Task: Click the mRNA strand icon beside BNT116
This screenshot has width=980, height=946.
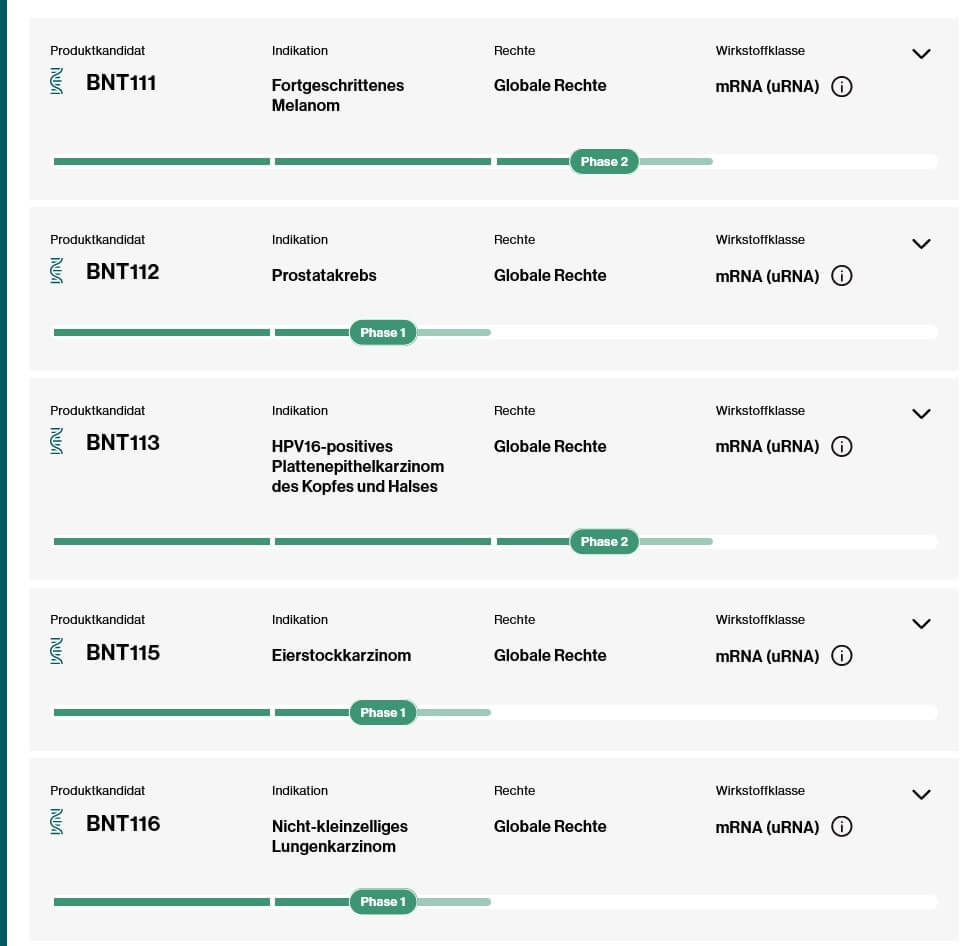Action: pyautogui.click(x=58, y=823)
